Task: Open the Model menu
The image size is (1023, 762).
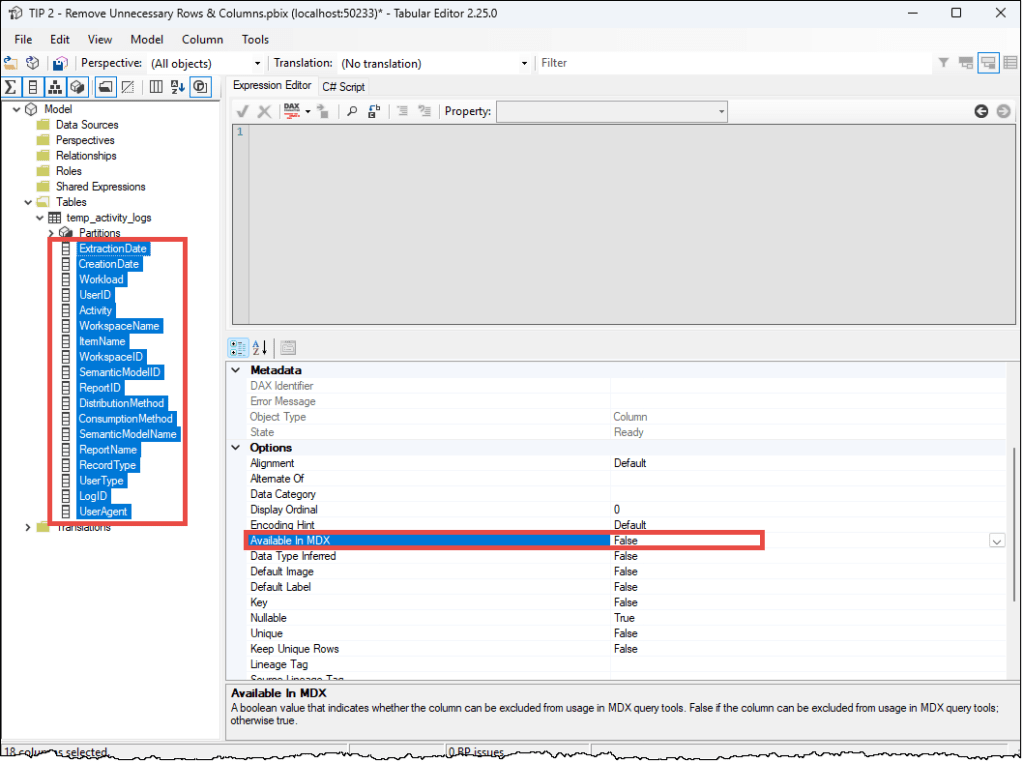Action: coord(146,39)
